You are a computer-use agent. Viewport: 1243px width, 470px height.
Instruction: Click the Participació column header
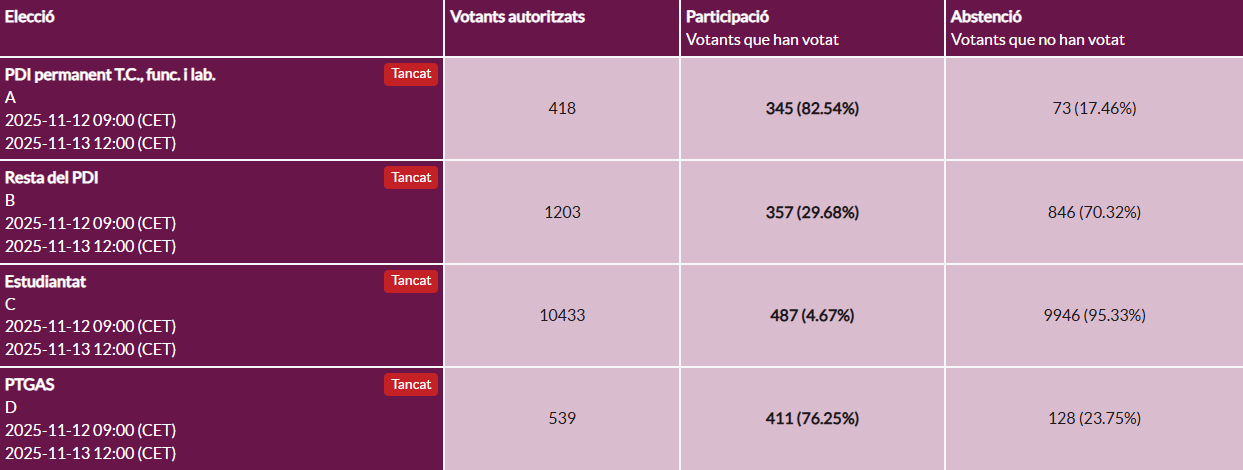click(x=727, y=17)
